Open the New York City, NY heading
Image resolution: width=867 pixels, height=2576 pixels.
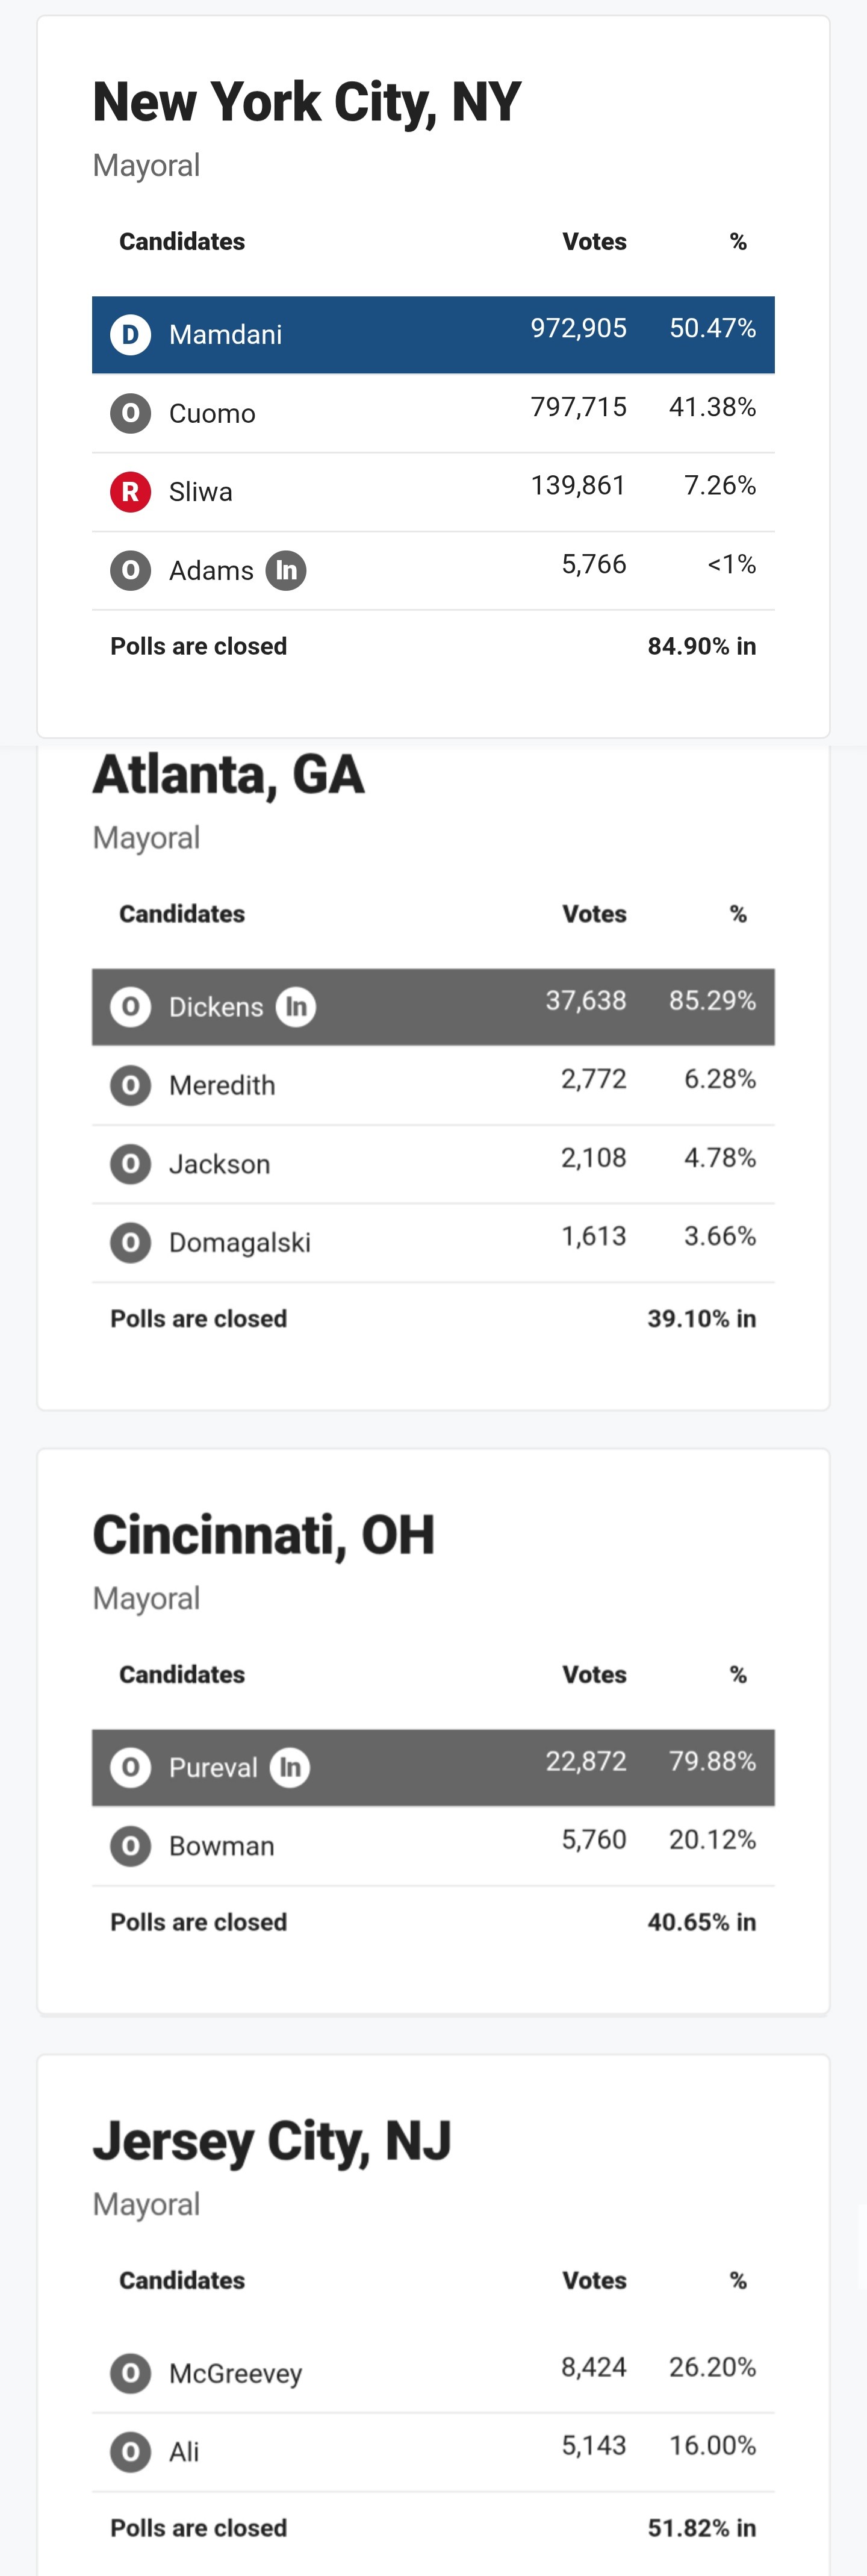pos(307,102)
